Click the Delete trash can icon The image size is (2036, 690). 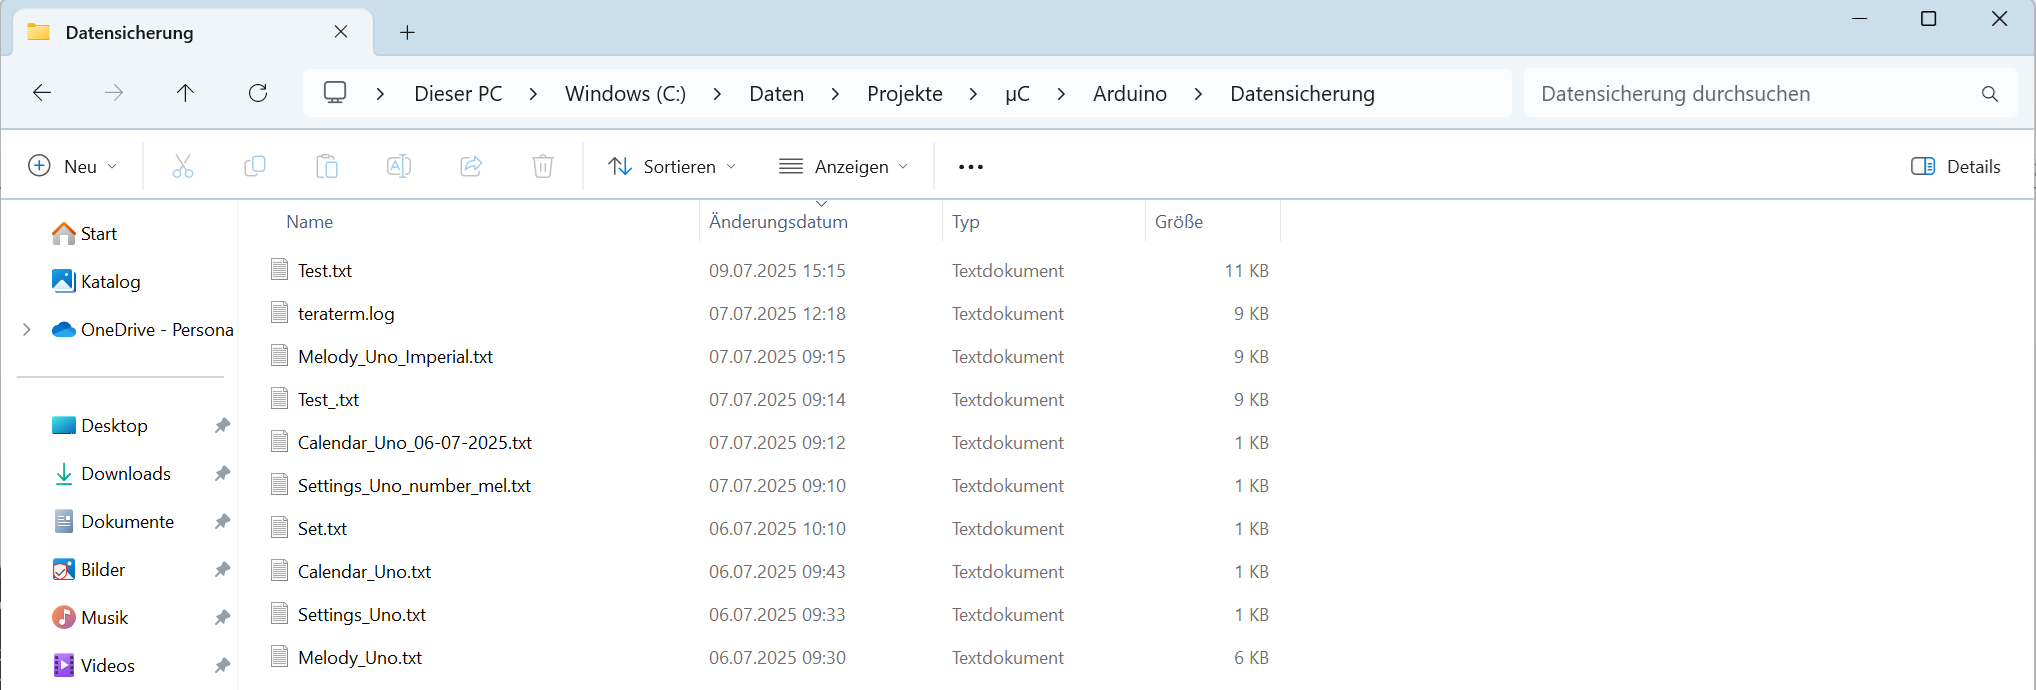543,166
